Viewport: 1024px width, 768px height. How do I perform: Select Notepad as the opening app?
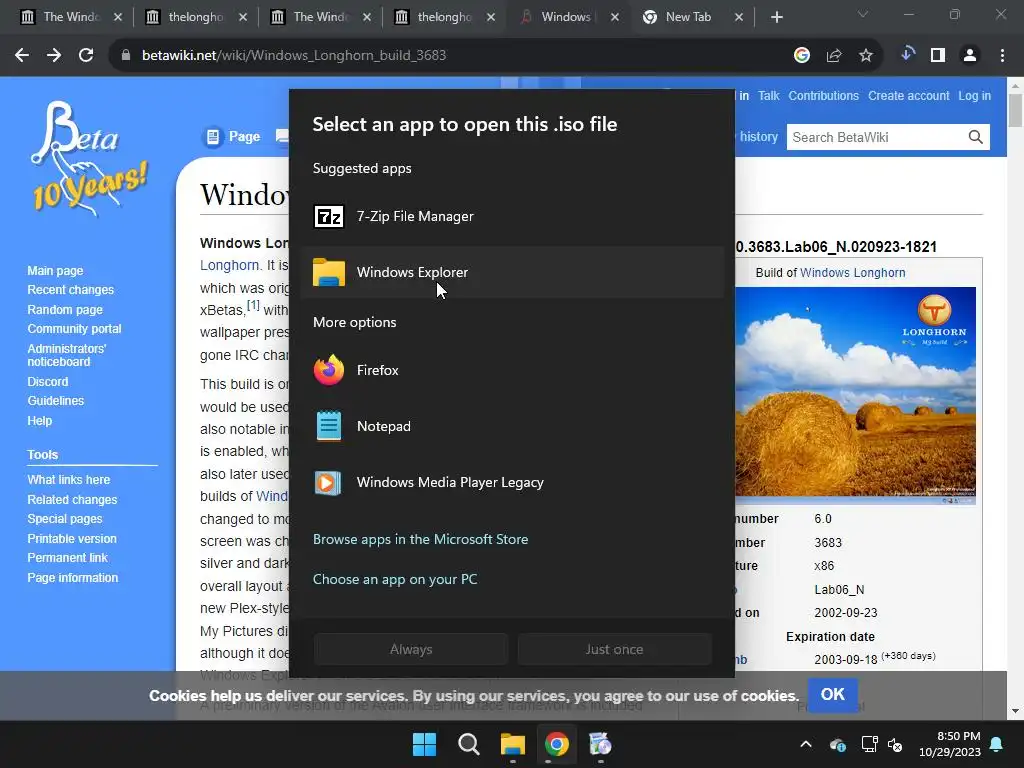click(x=512, y=426)
